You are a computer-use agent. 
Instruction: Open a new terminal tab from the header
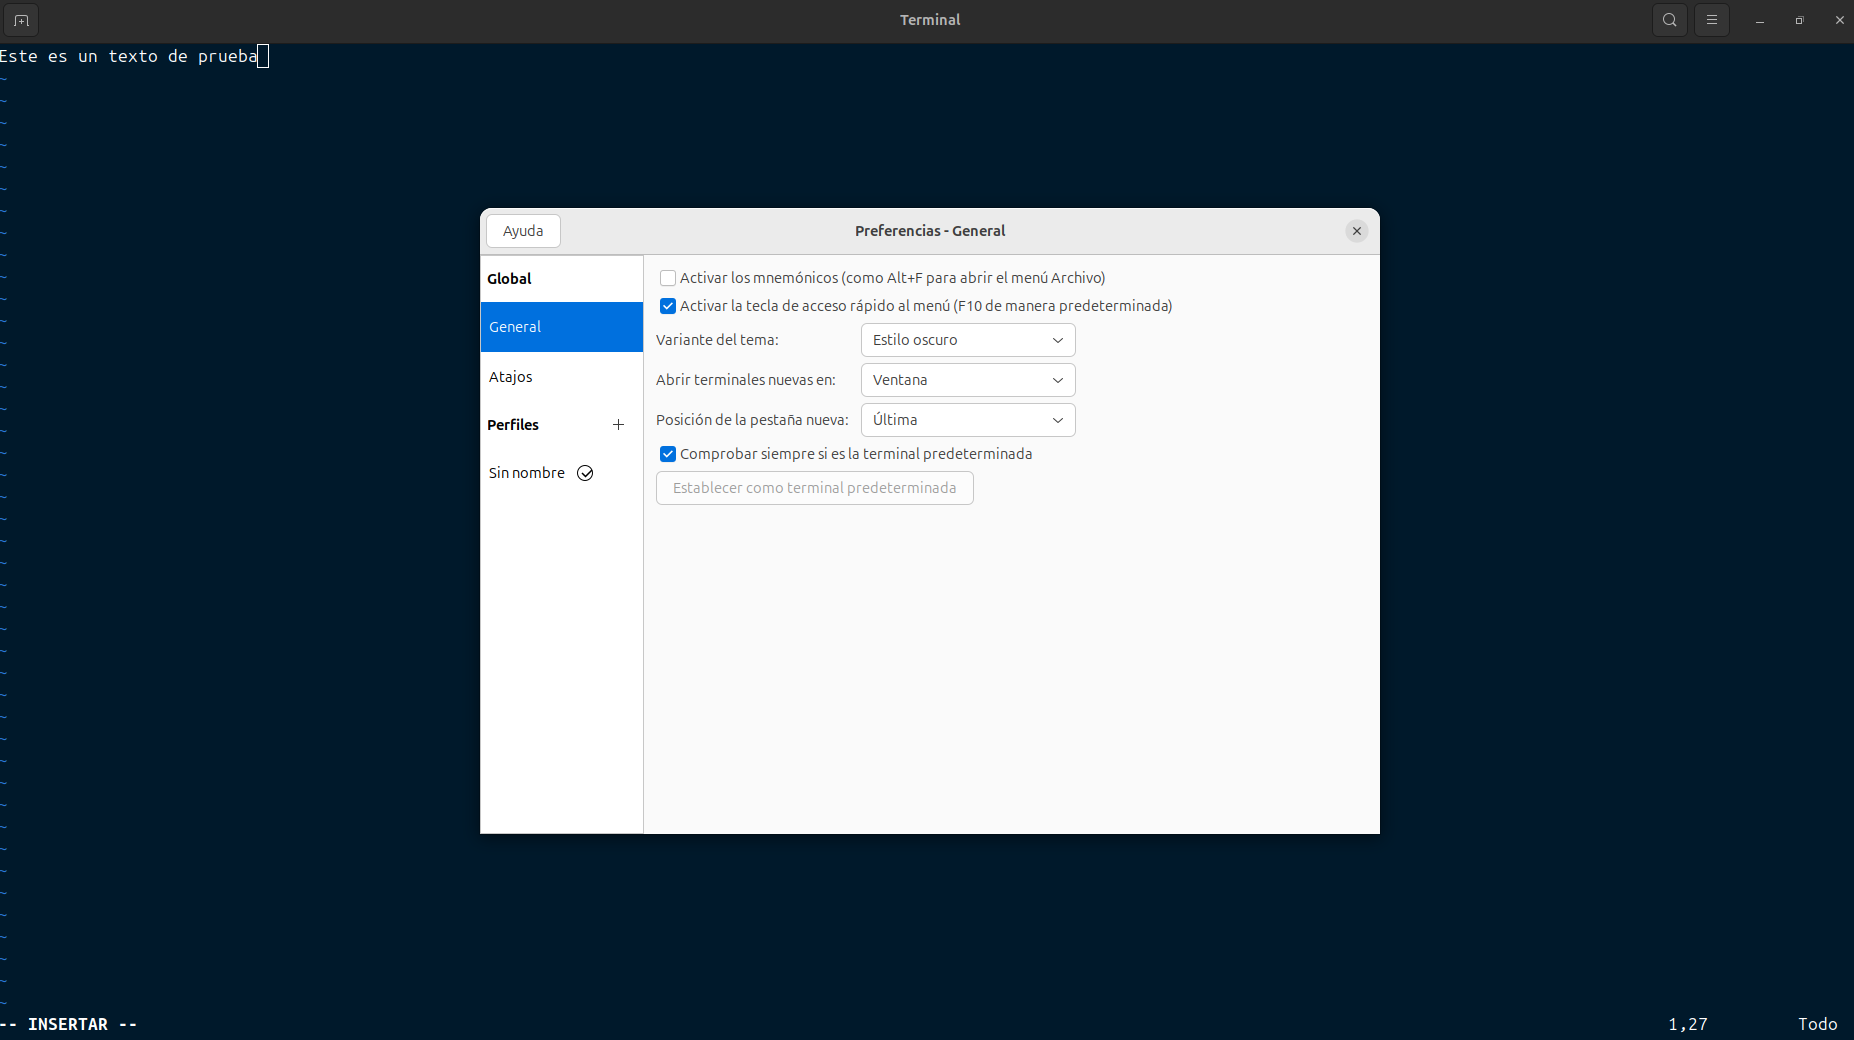click(21, 20)
